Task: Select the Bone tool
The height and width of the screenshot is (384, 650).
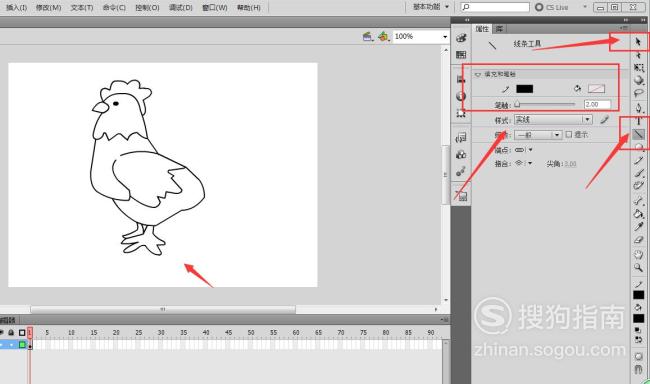Action: click(x=638, y=201)
